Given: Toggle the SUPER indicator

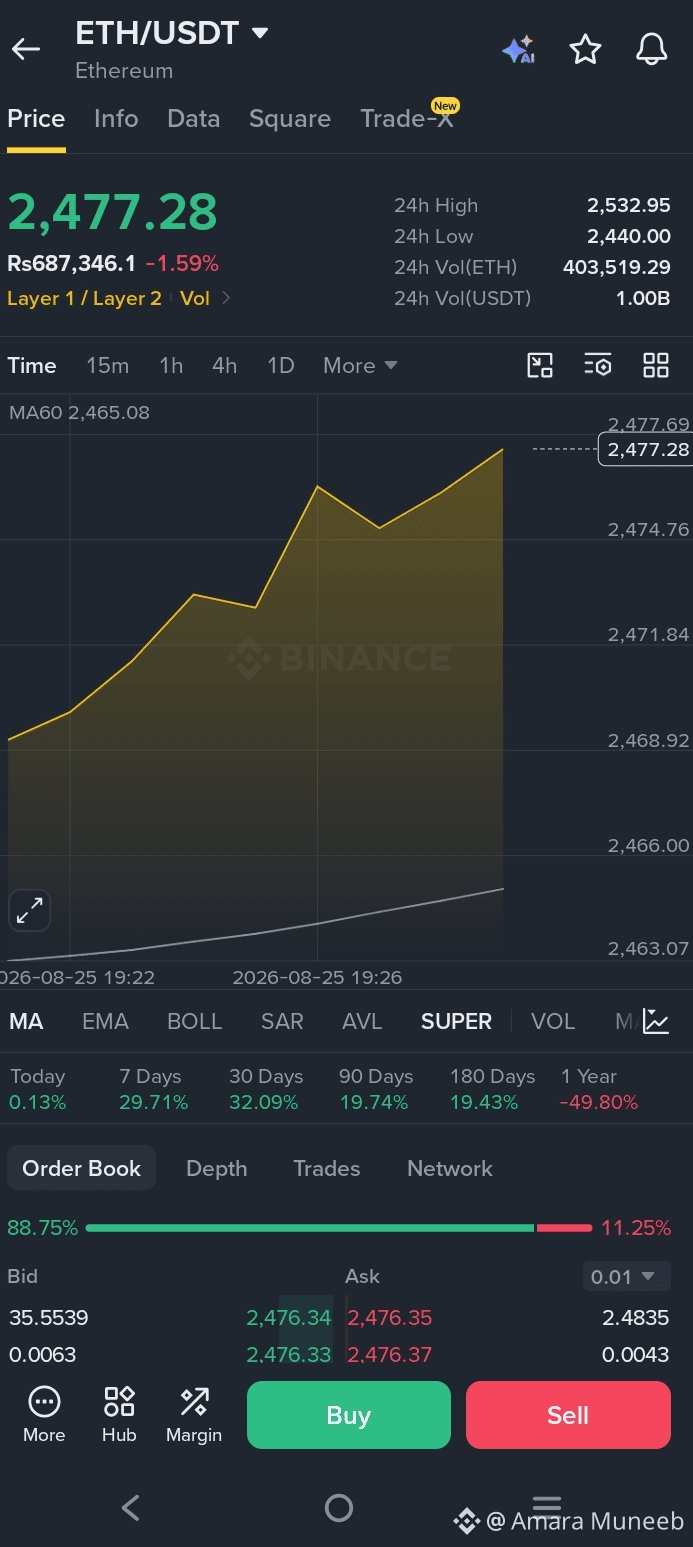Looking at the screenshot, I should (x=456, y=1021).
